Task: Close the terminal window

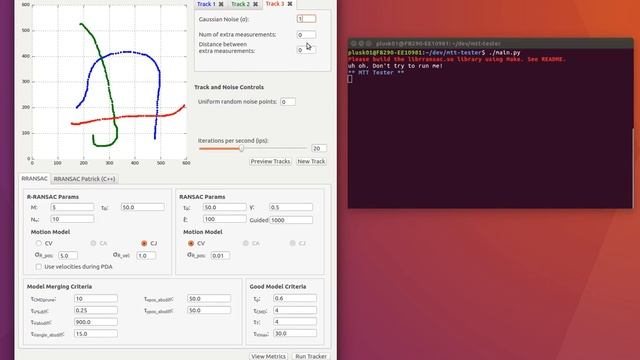Action: [353, 43]
